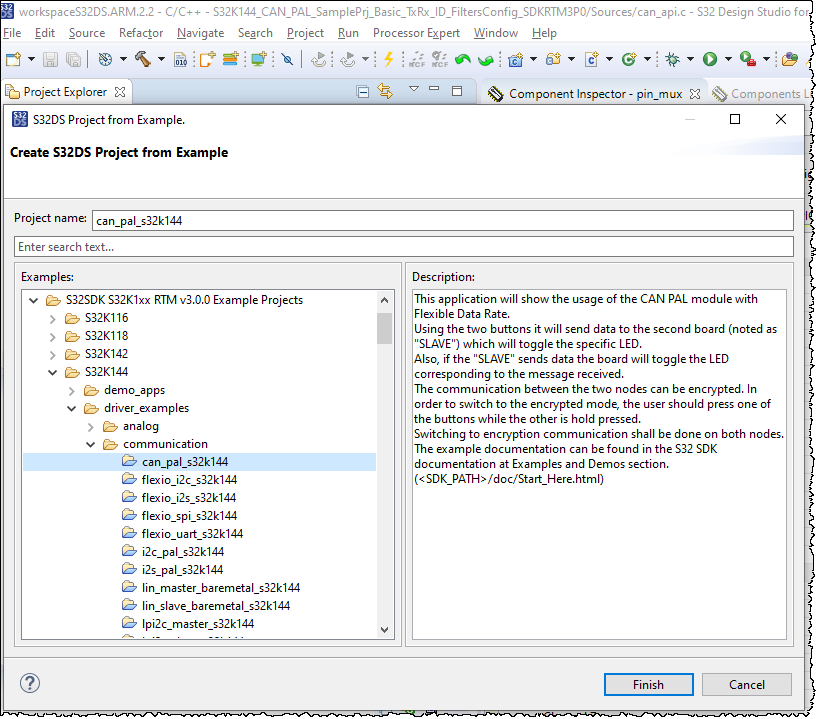
Task: Select flexio_uart_s32k144 example
Action: 192,534
